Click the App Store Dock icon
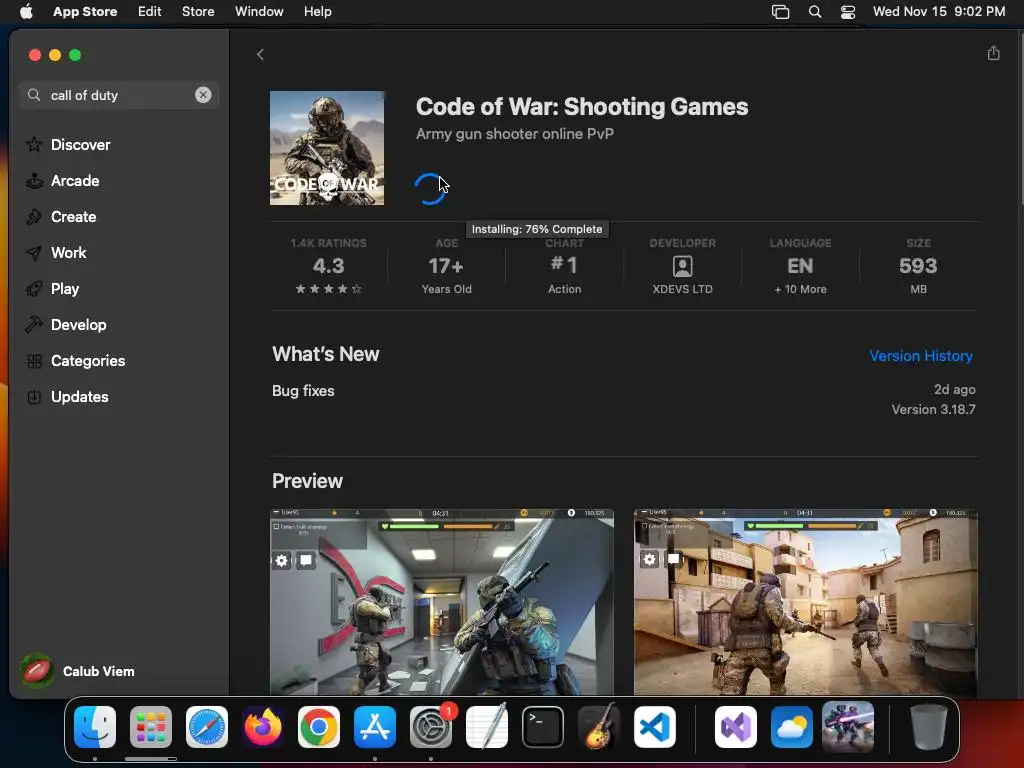Screen dimensions: 1024x768 click(x=375, y=727)
